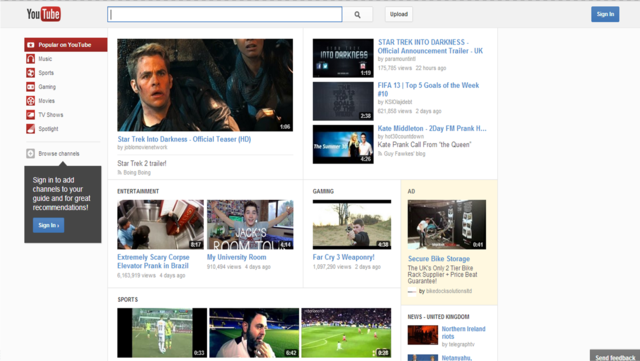
Task: Click the Sign In button in header
Action: pos(605,14)
